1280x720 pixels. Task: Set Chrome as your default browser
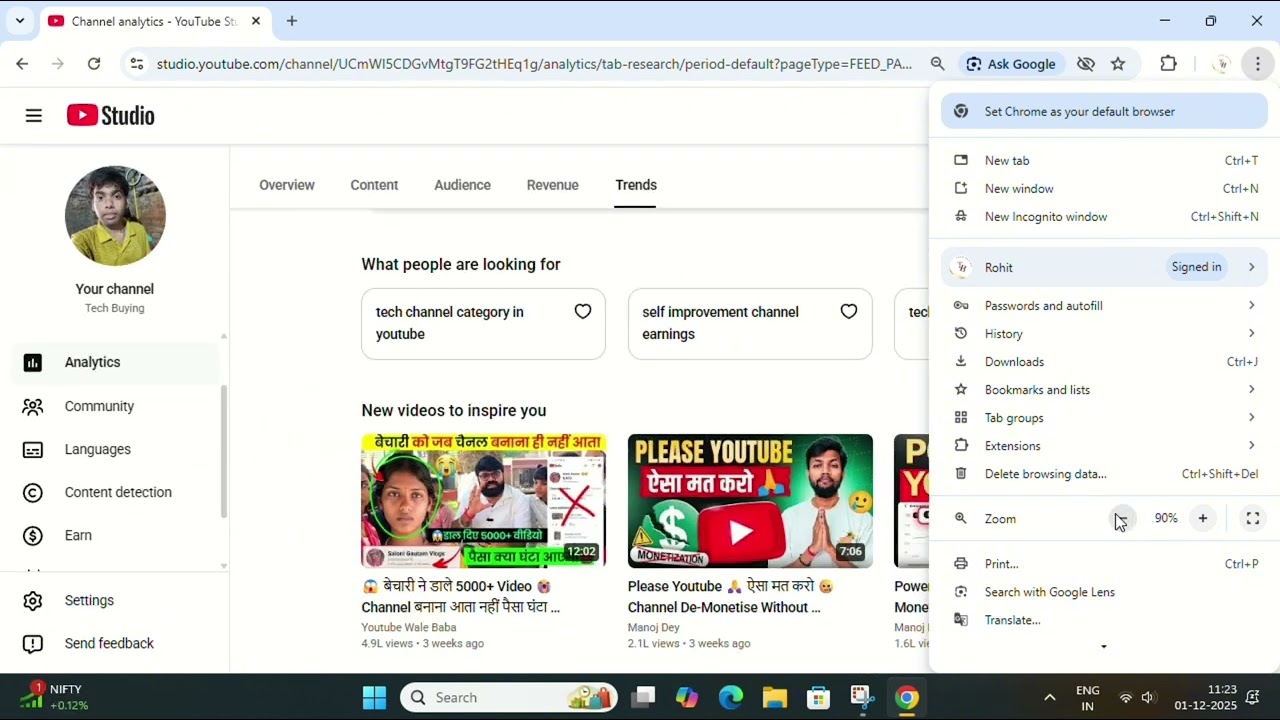(x=1105, y=111)
